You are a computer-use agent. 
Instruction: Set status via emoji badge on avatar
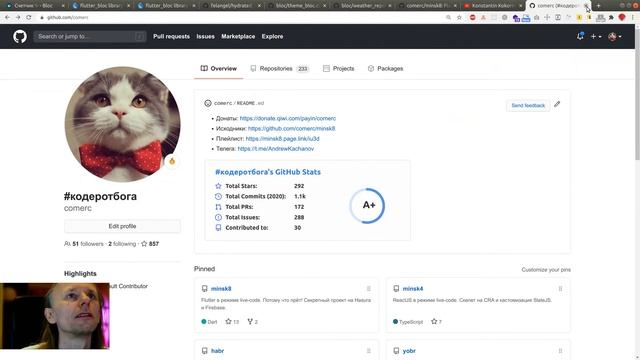coord(172,161)
